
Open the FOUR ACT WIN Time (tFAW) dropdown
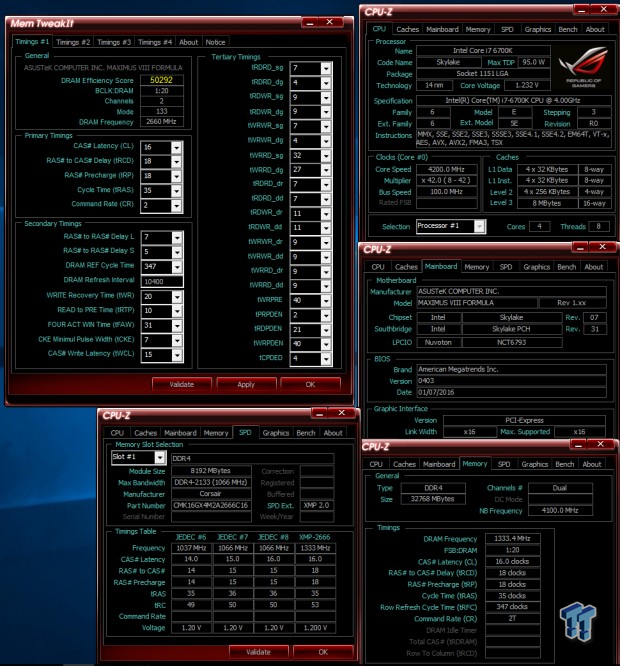click(x=177, y=326)
